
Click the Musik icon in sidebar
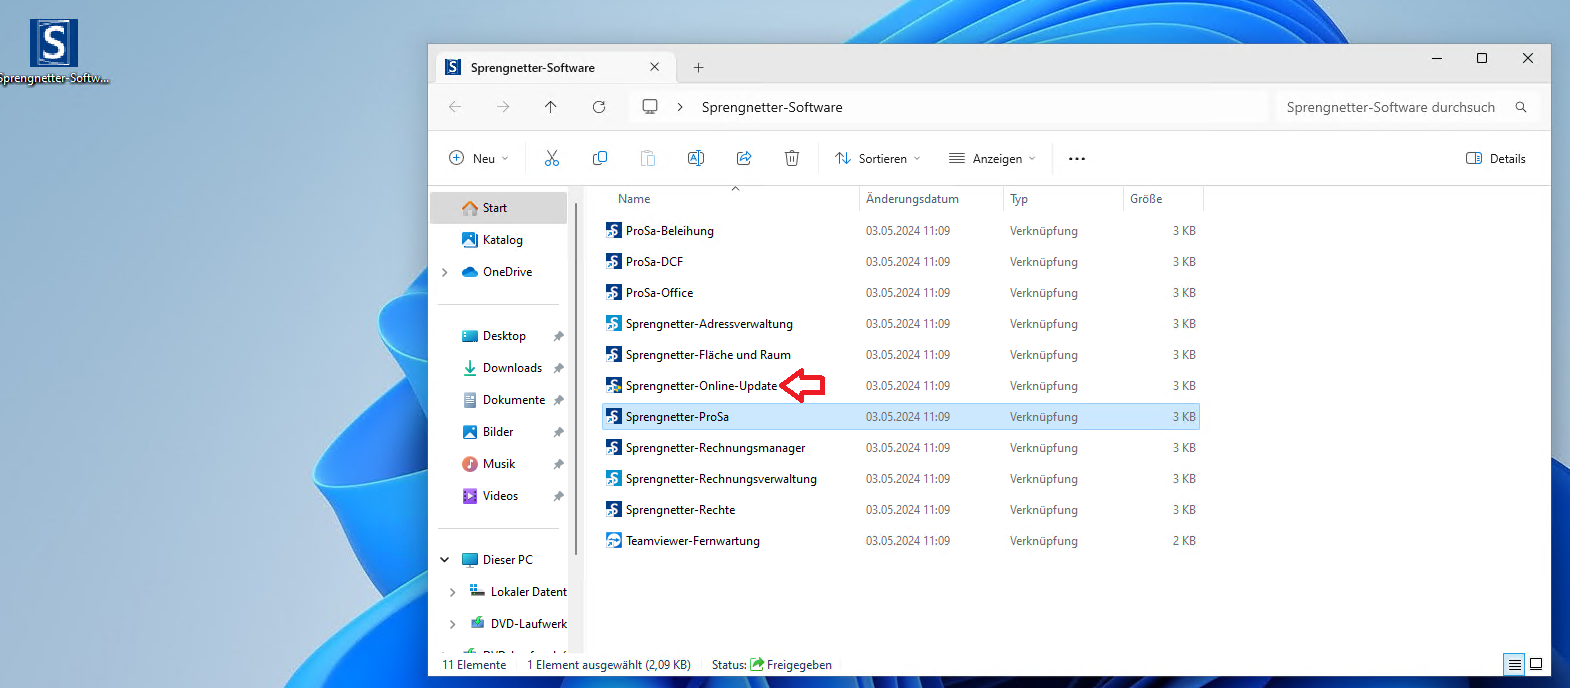point(470,464)
